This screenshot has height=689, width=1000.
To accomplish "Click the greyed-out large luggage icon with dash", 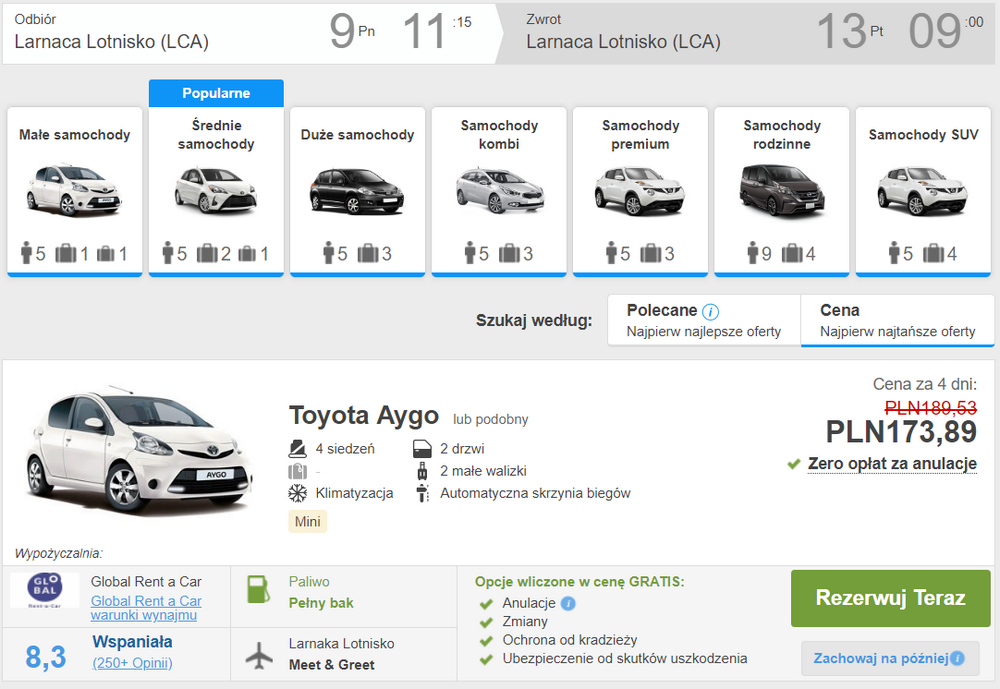I will coord(297,471).
